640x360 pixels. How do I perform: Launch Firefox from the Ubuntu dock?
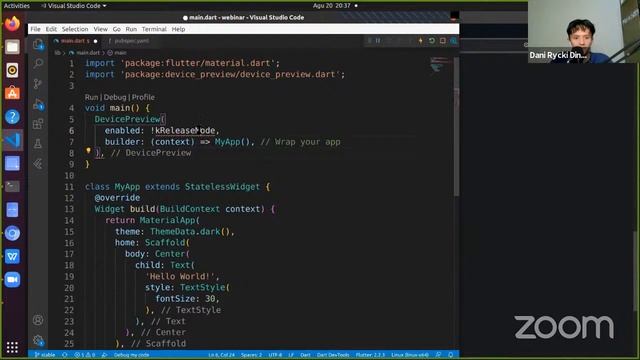[x=12, y=24]
